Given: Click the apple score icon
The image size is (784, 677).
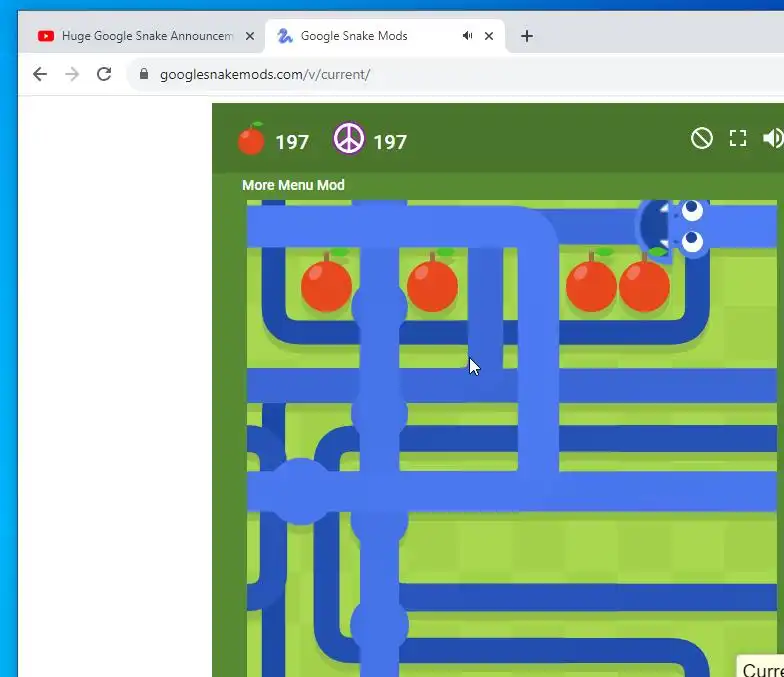Looking at the screenshot, I should (x=251, y=139).
